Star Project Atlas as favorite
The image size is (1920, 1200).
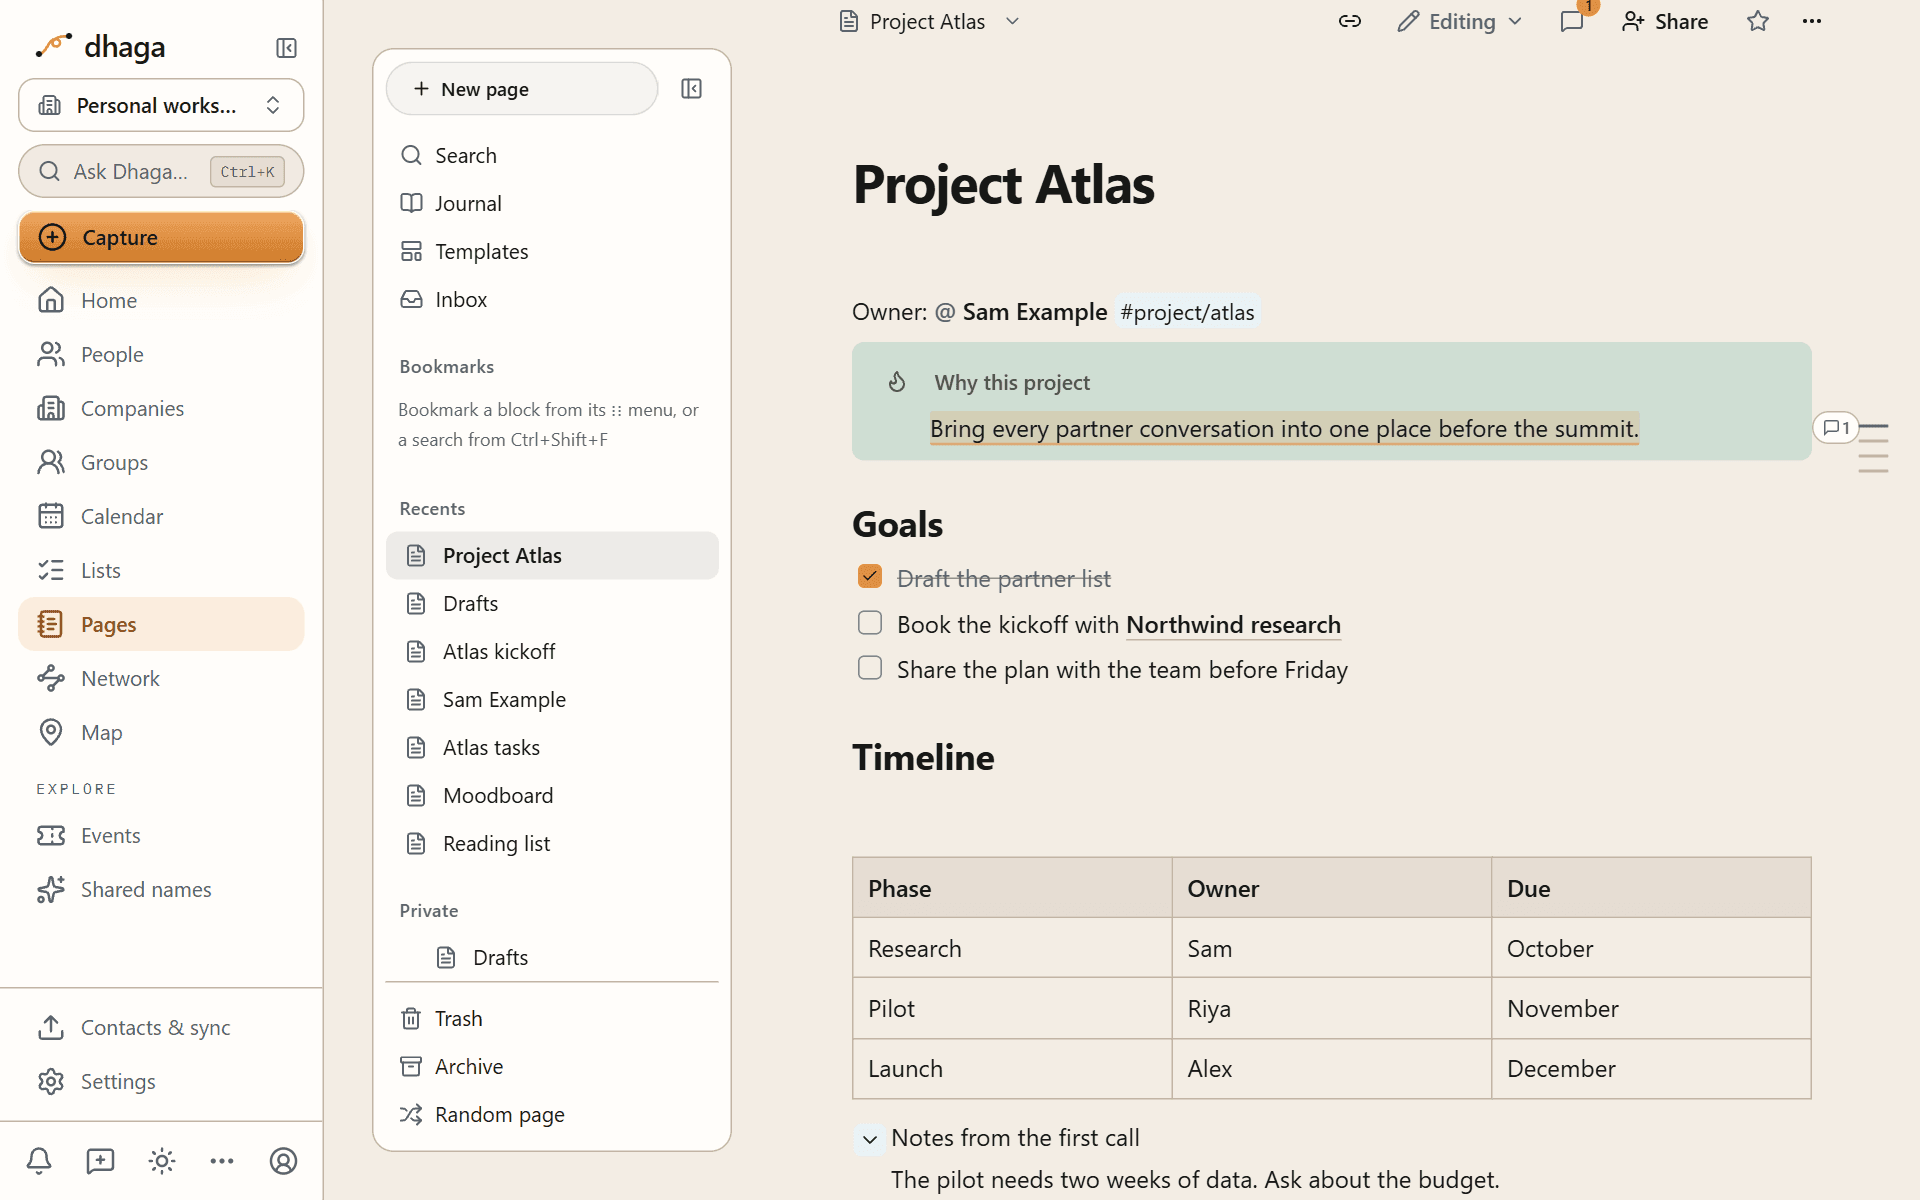(x=1758, y=21)
